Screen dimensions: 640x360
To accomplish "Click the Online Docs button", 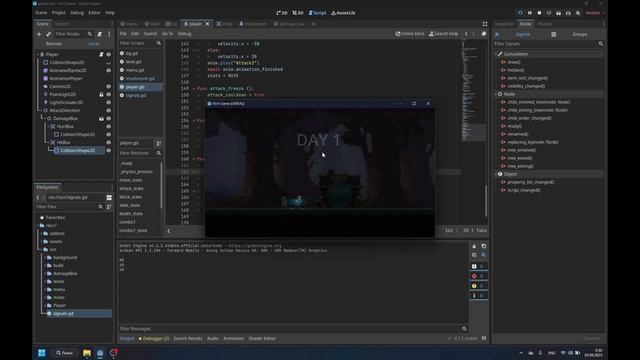I will tap(410, 34).
